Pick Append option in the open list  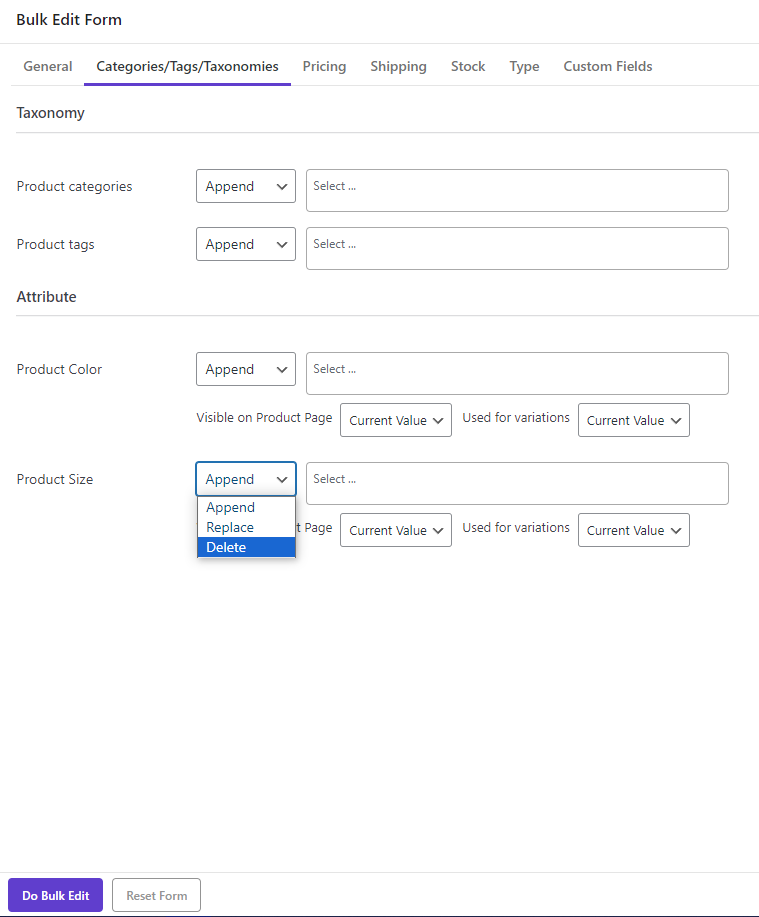[x=246, y=508]
